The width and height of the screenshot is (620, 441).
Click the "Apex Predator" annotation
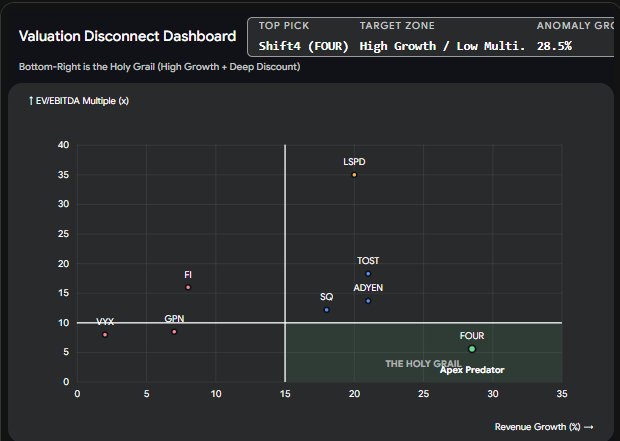point(472,370)
